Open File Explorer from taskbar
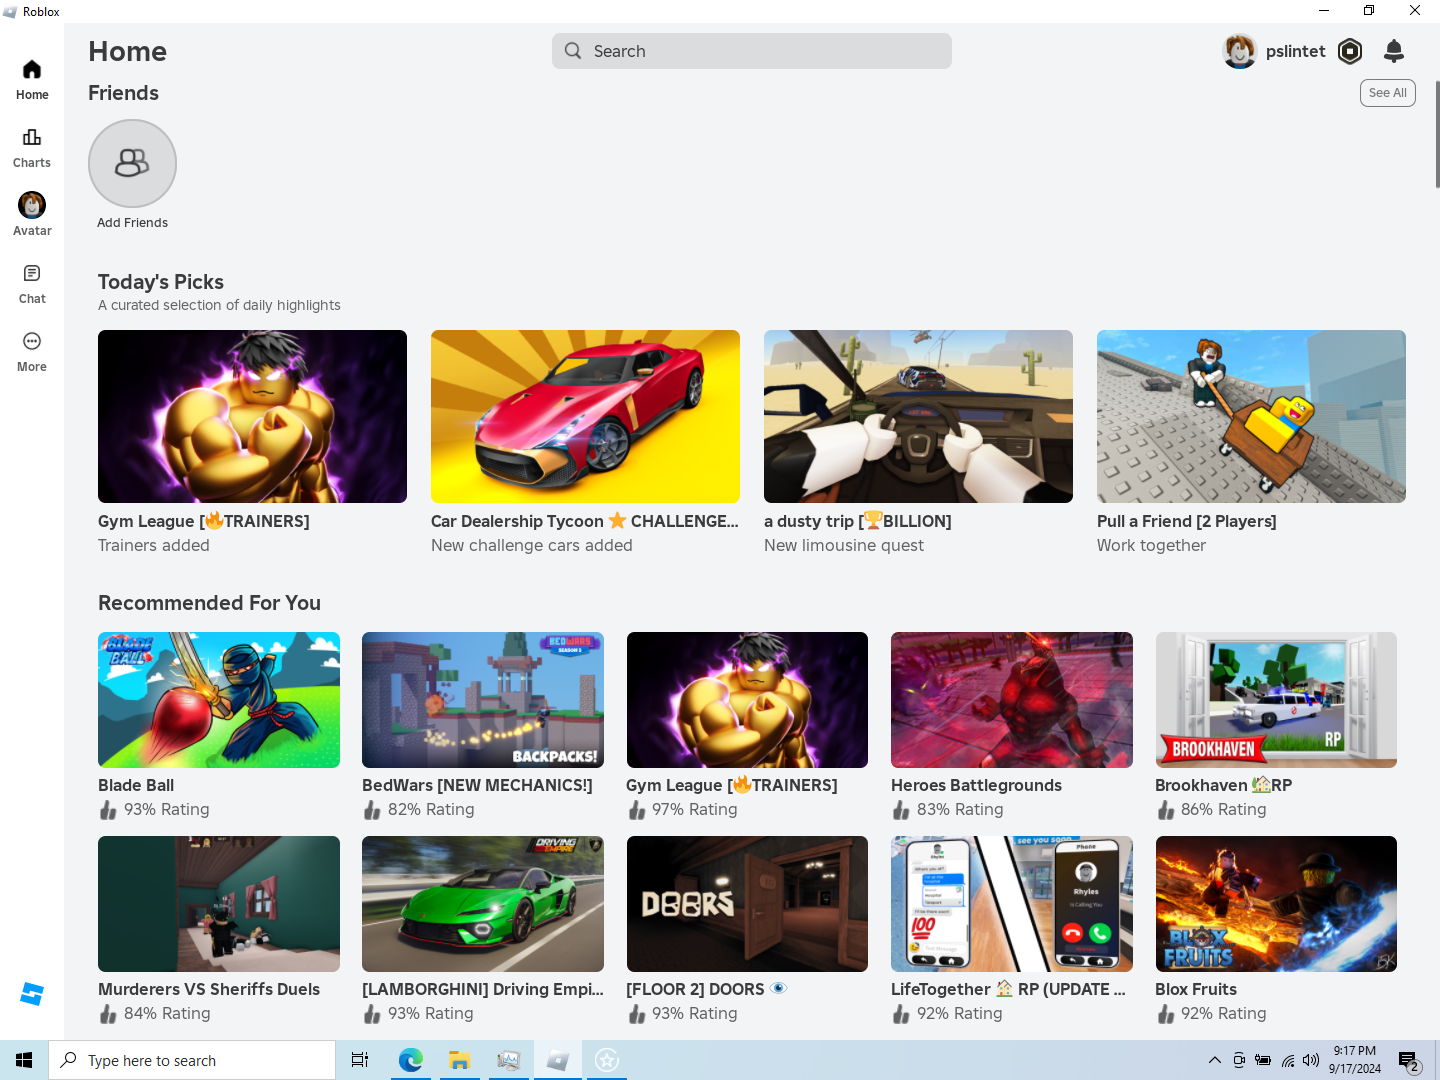Viewport: 1440px width, 1080px height. [459, 1060]
